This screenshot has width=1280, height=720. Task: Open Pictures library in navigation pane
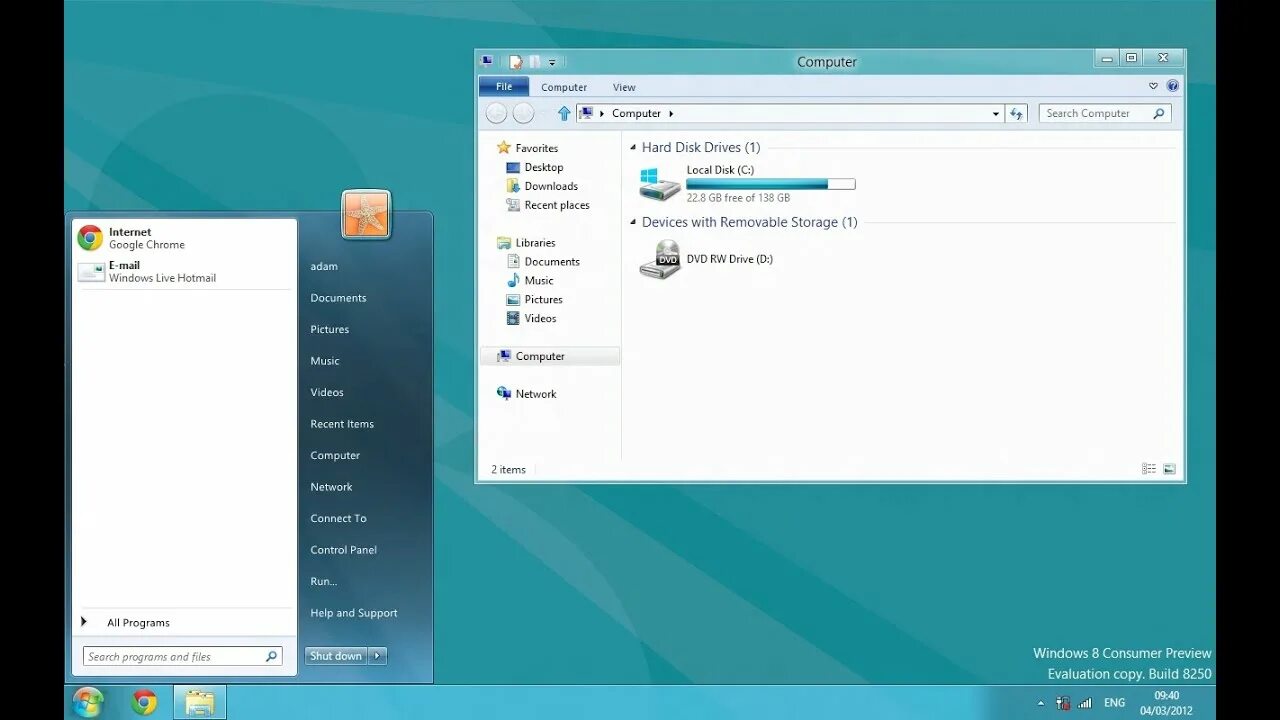[534, 300]
